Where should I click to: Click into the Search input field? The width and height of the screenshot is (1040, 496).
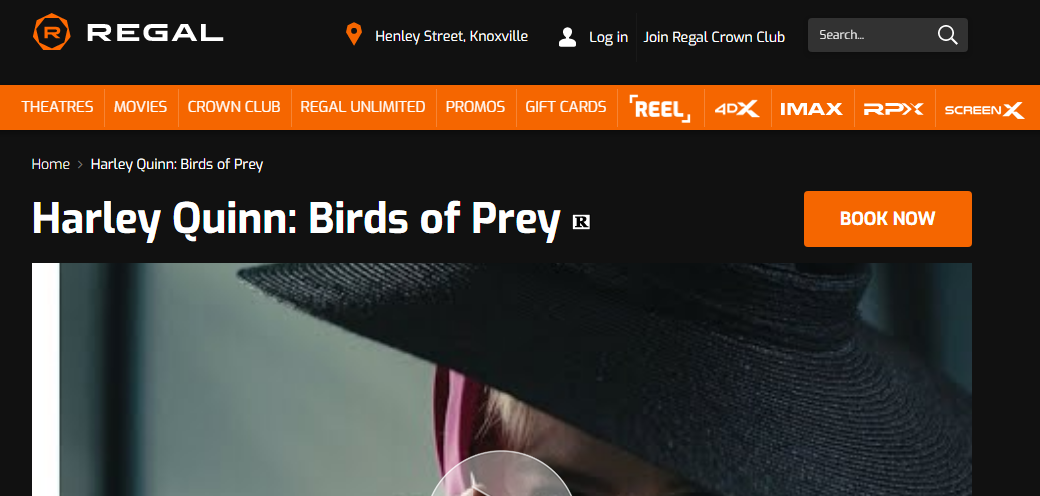(x=872, y=35)
